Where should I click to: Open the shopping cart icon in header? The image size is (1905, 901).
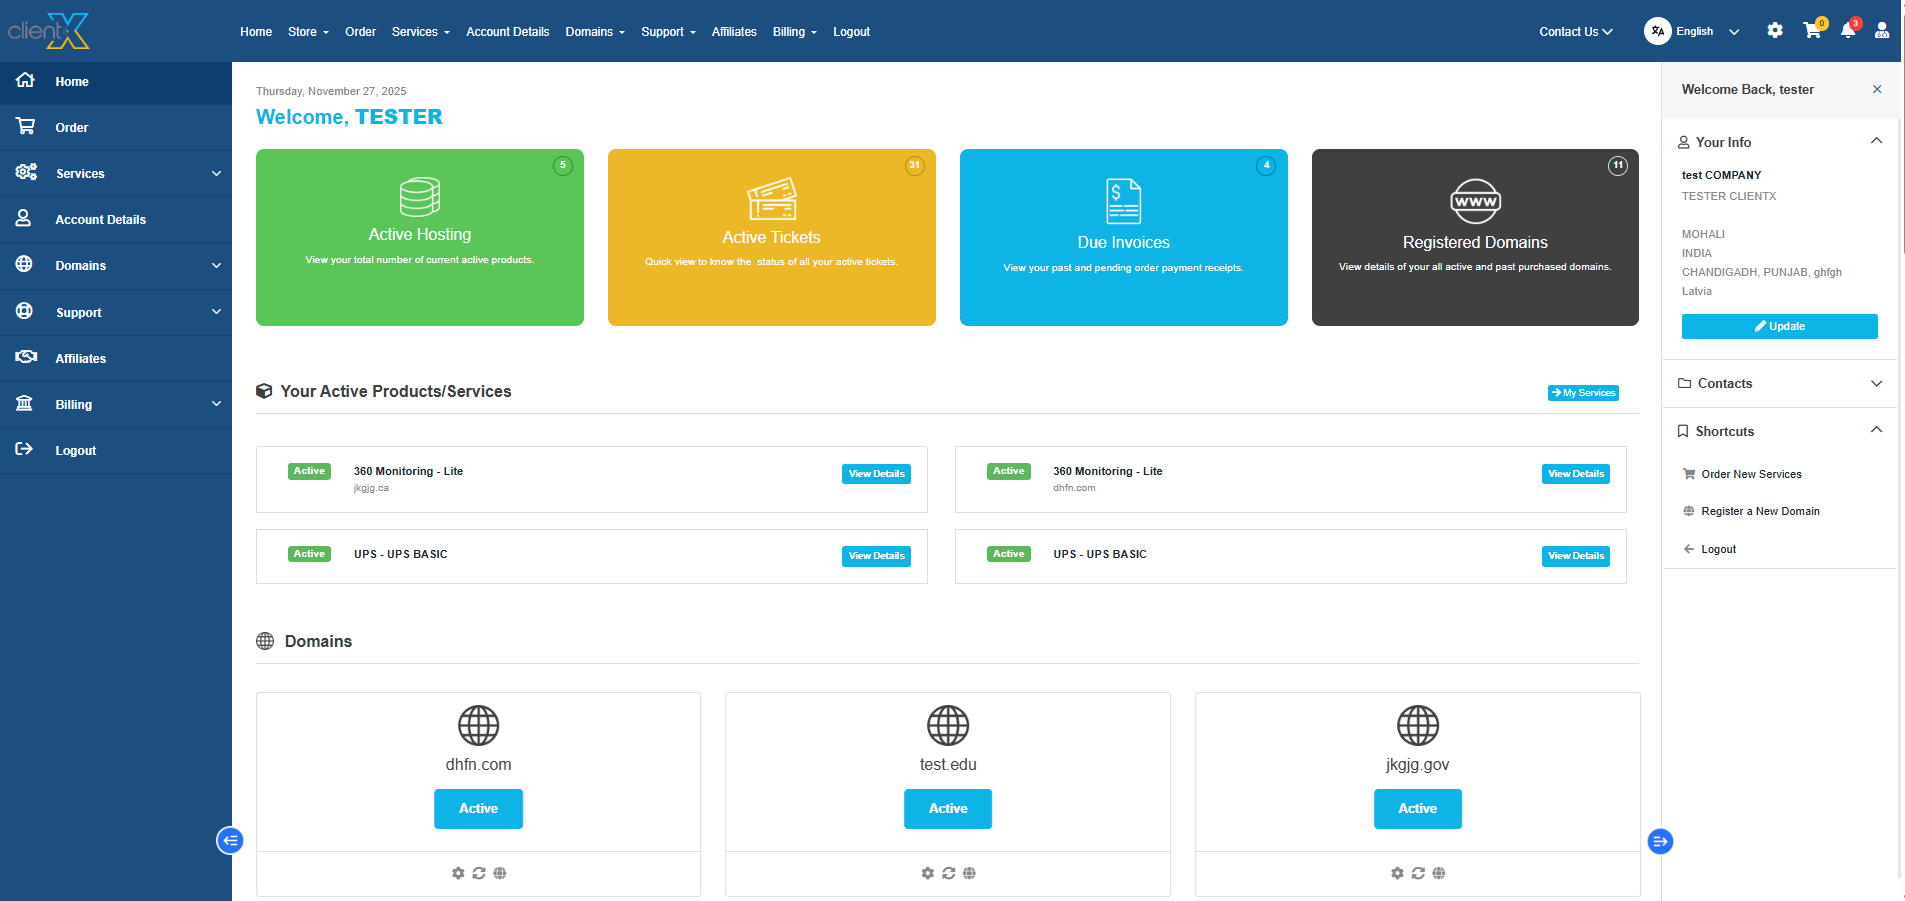tap(1811, 31)
